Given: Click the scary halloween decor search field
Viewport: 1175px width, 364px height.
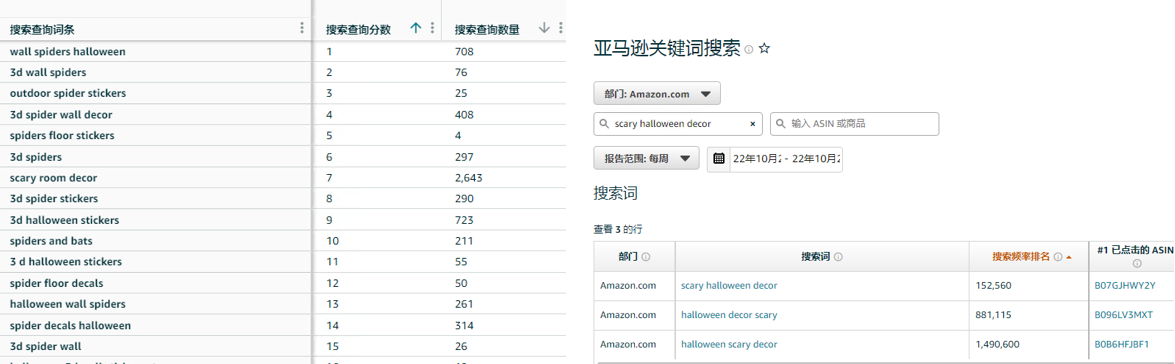Looking at the screenshot, I should (x=677, y=124).
